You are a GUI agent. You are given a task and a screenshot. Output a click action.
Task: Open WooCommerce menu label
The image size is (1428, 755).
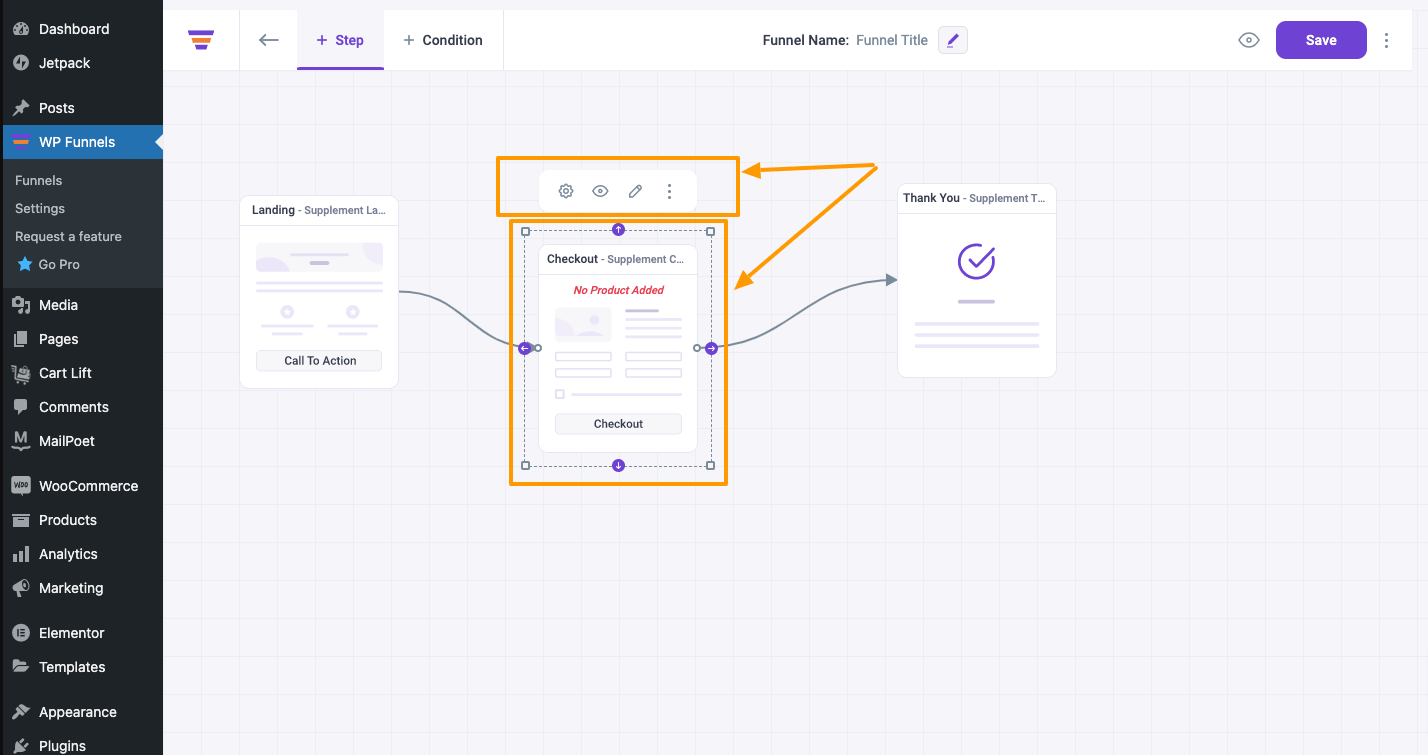tap(89, 486)
